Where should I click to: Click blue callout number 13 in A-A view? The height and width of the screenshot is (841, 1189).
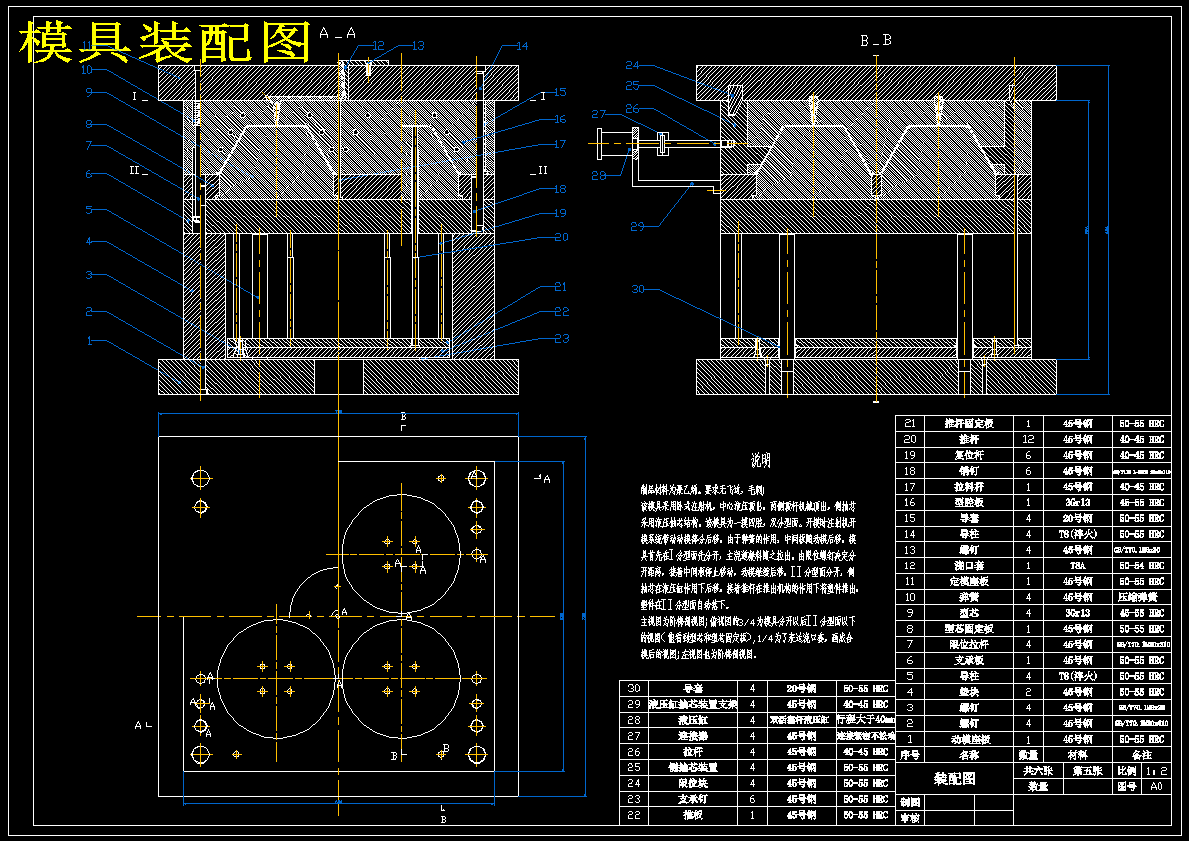418,46
